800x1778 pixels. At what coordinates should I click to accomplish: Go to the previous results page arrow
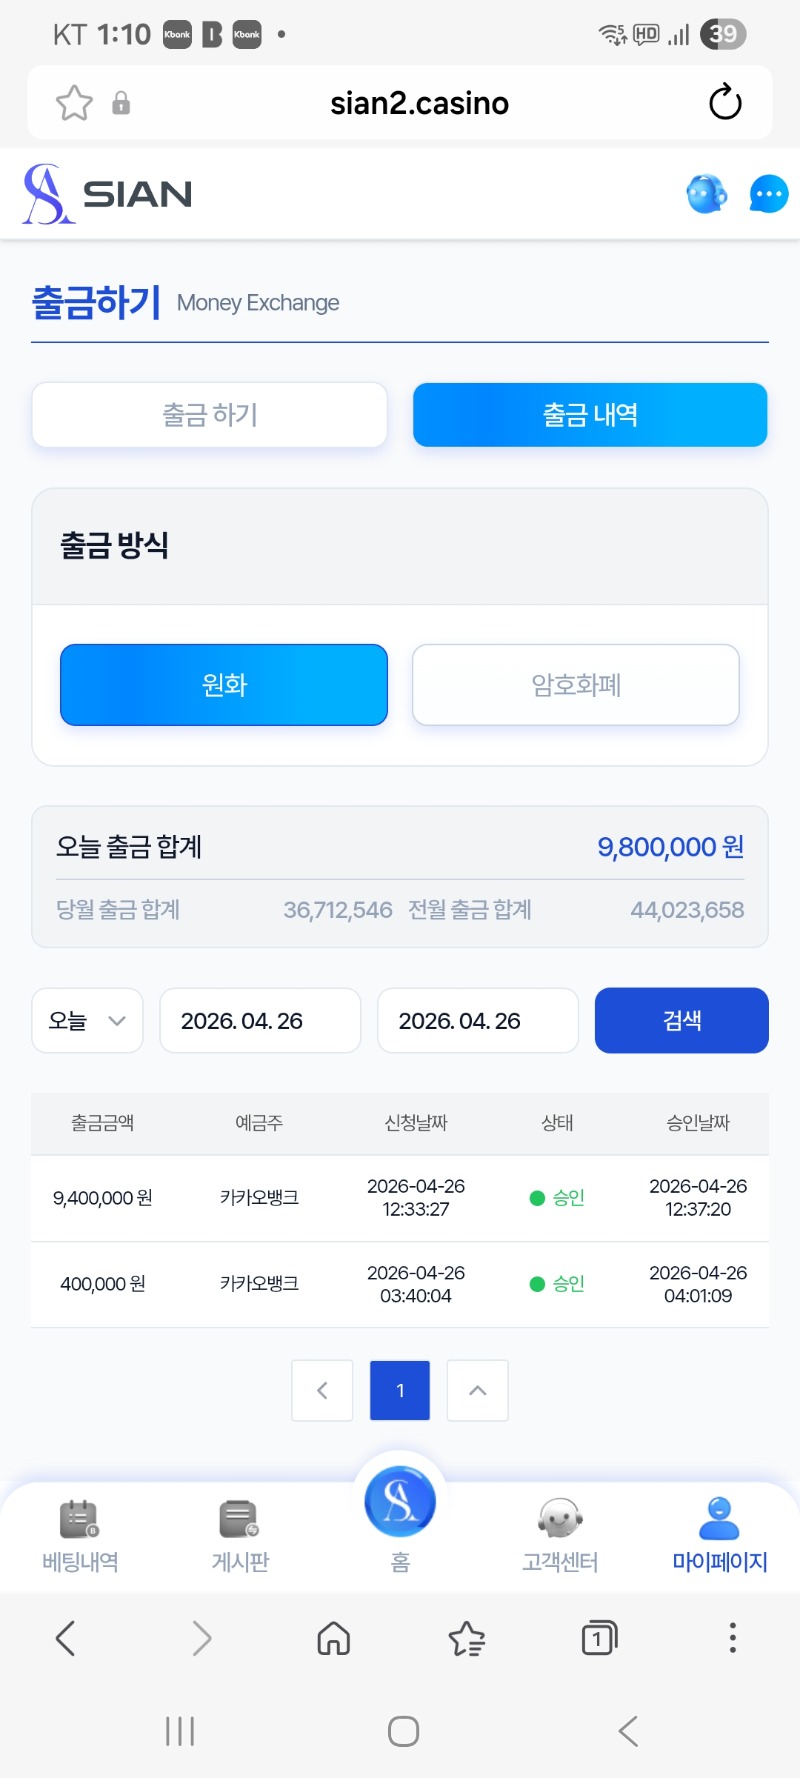click(x=322, y=1390)
